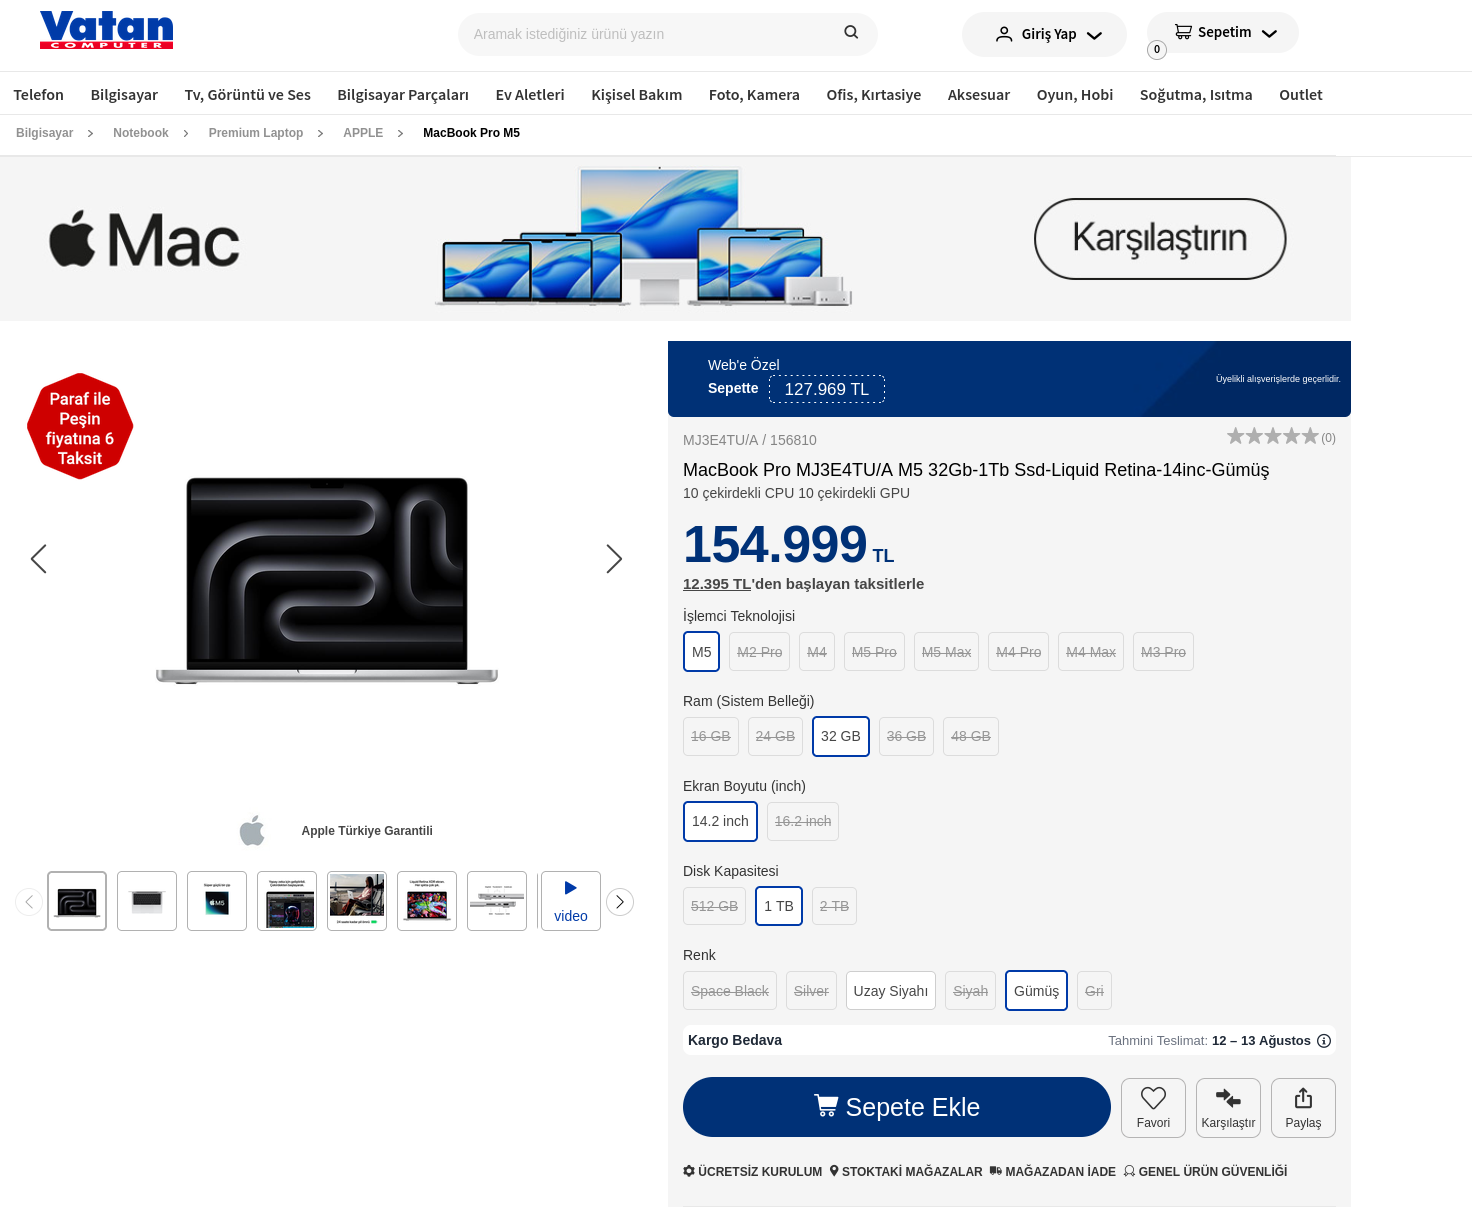
Task: Click the product star rating
Action: [1273, 436]
